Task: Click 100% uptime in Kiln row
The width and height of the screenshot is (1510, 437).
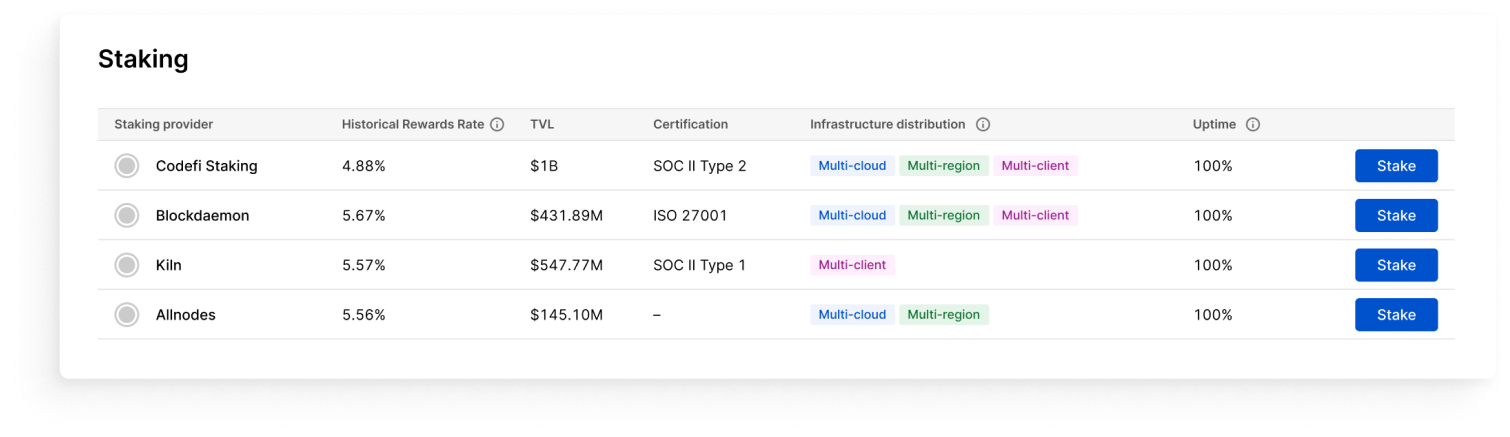Action: [1213, 265]
